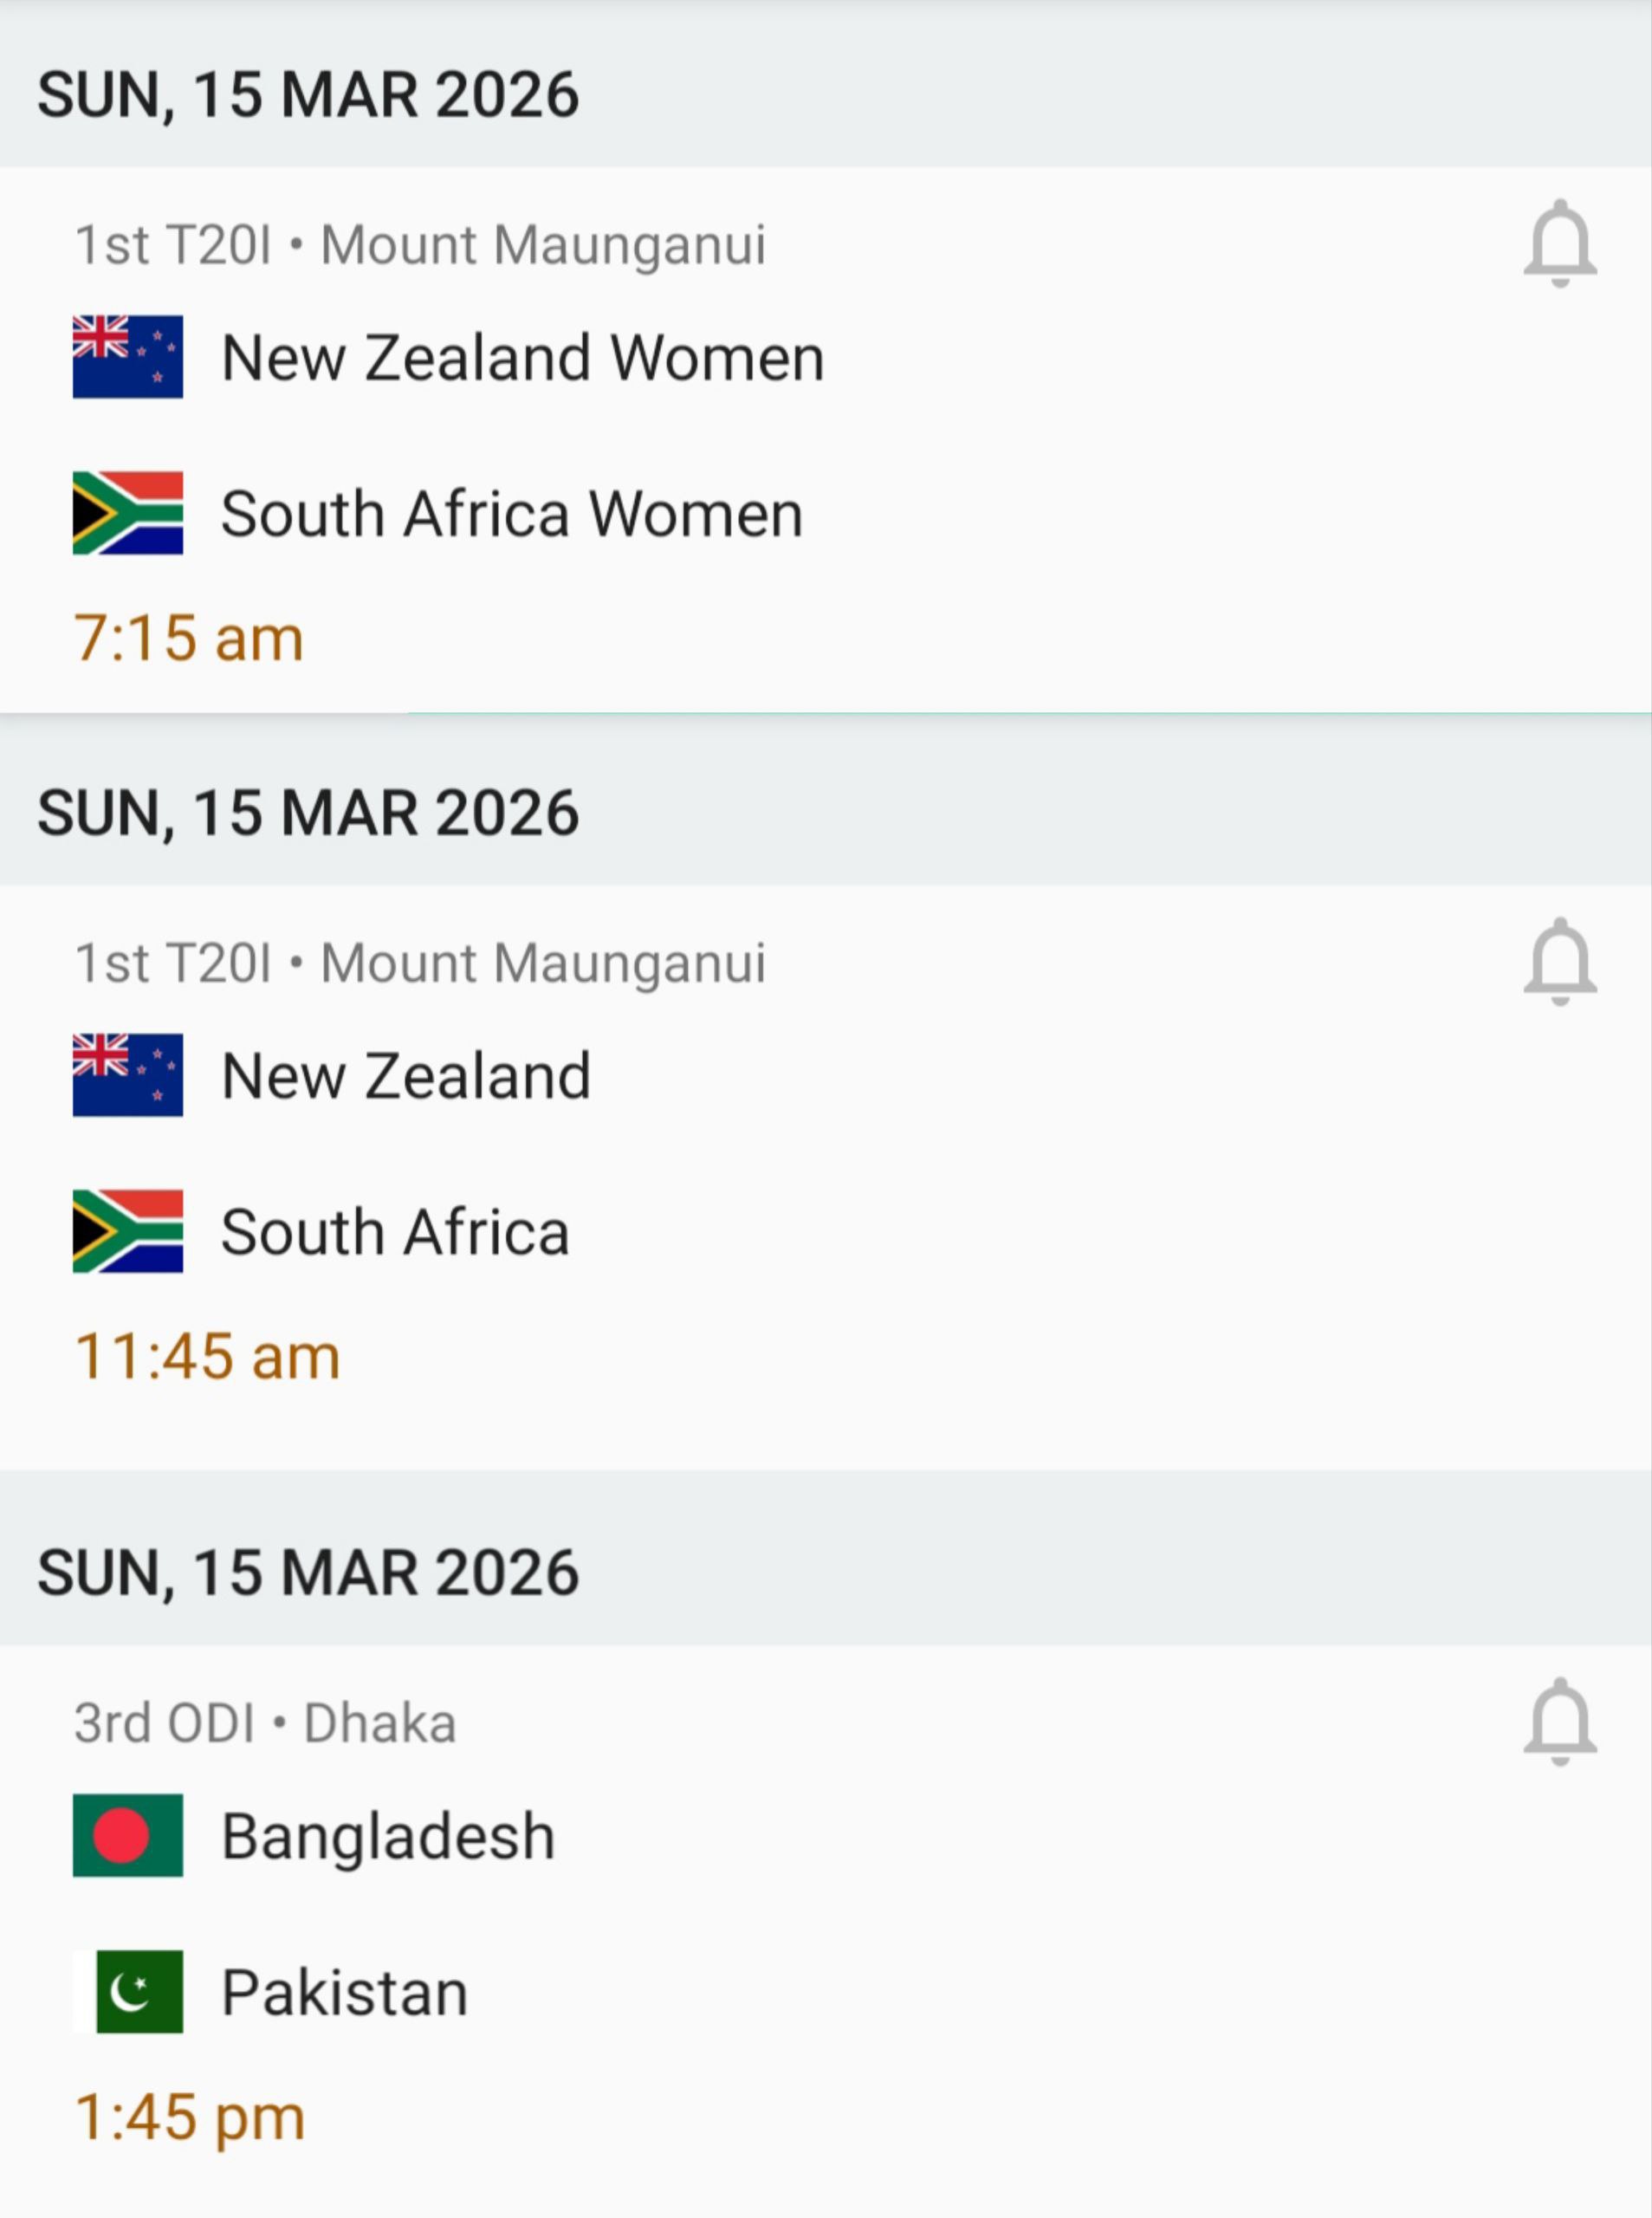1652x2218 pixels.
Task: Select Bangladesh team name
Action: click(388, 1836)
